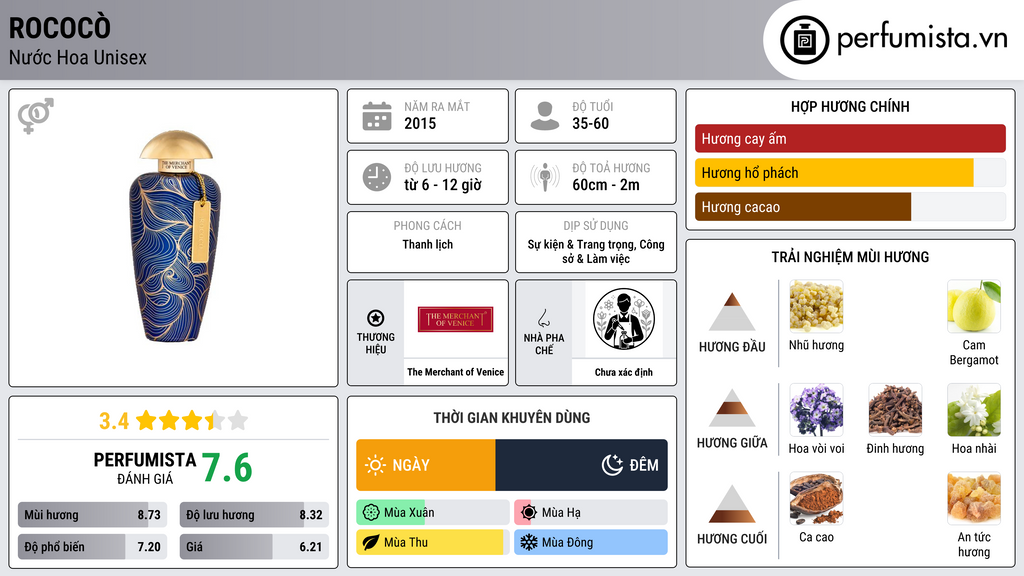1024x576 pixels.
Task: Select the Hoa nhài jasmine image
Action: pos(974,409)
